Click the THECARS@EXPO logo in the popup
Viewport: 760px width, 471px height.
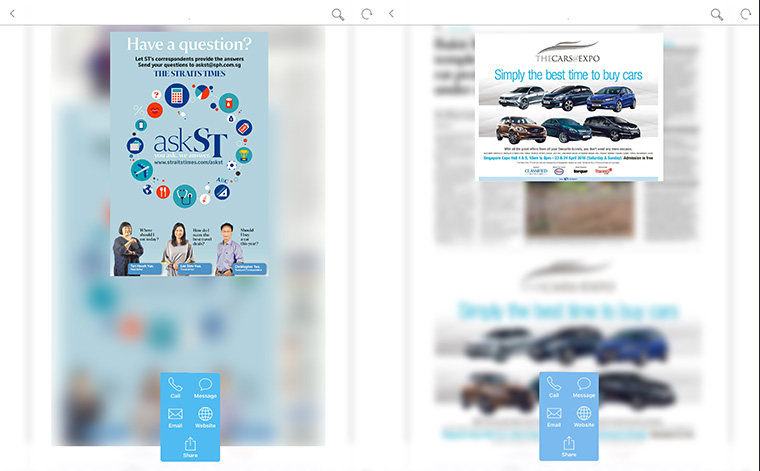[x=568, y=52]
